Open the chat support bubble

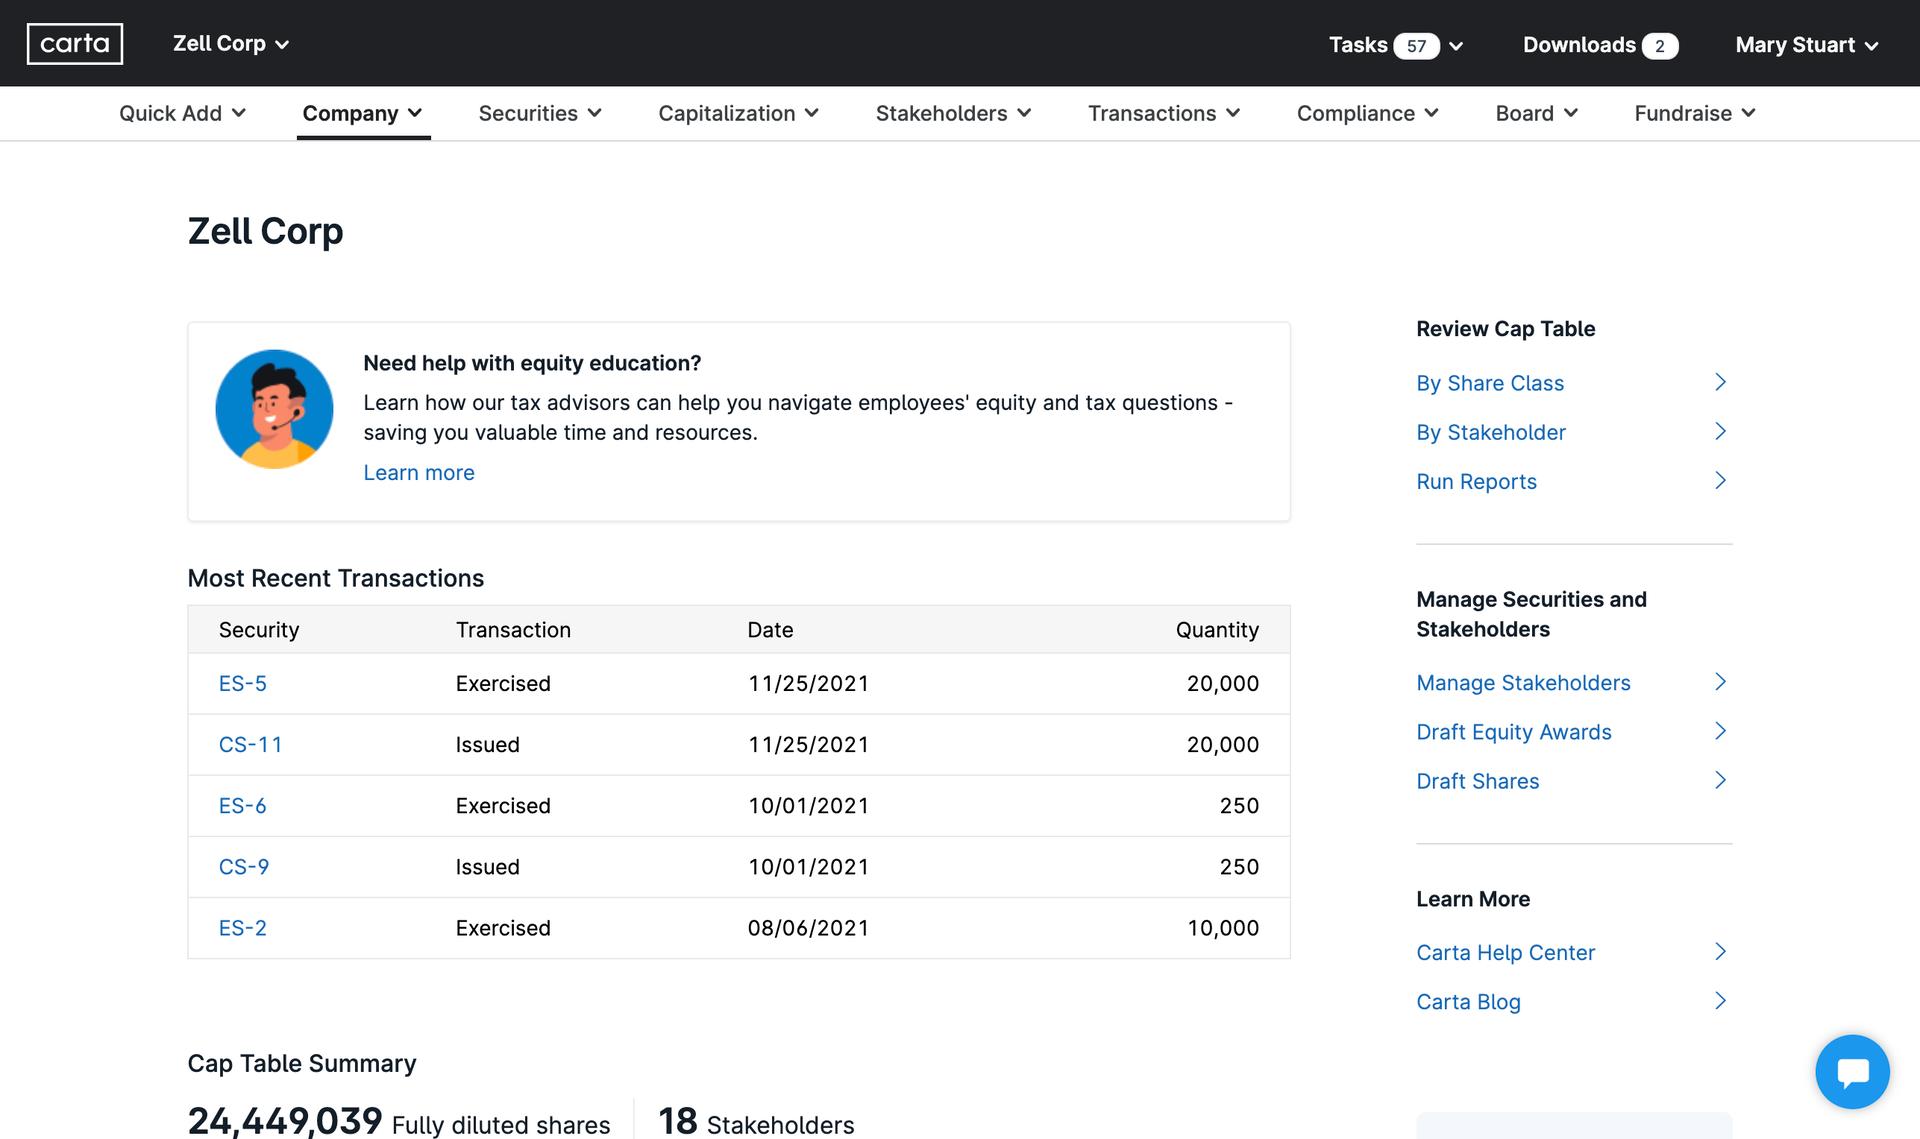tap(1852, 1071)
